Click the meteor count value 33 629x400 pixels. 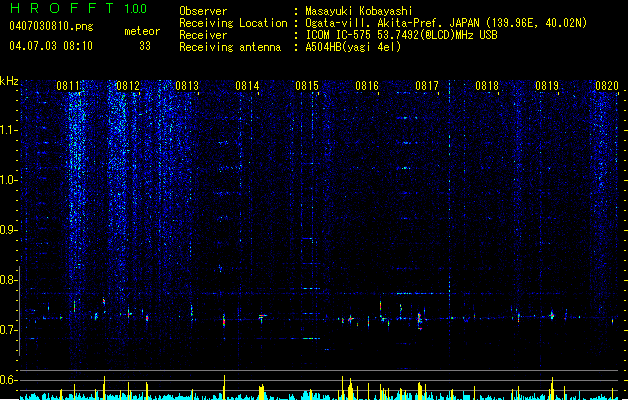(145, 46)
